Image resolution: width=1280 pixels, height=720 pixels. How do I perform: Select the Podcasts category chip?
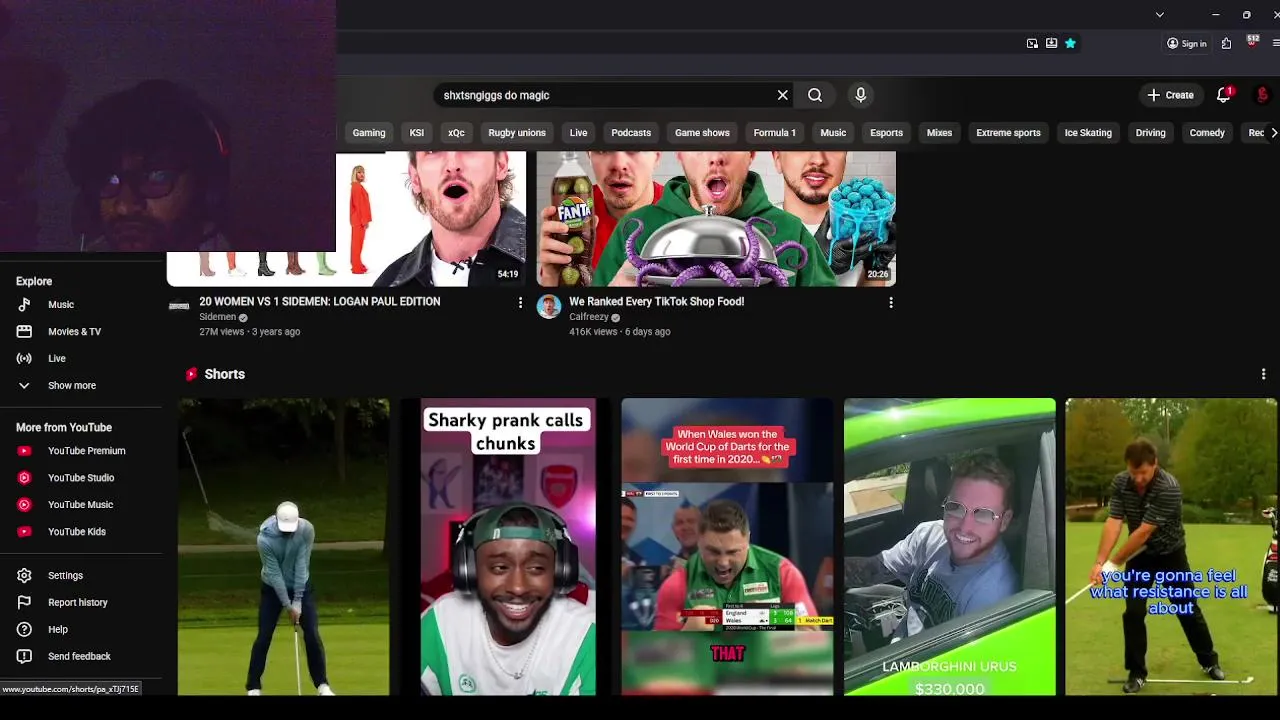[x=631, y=132]
